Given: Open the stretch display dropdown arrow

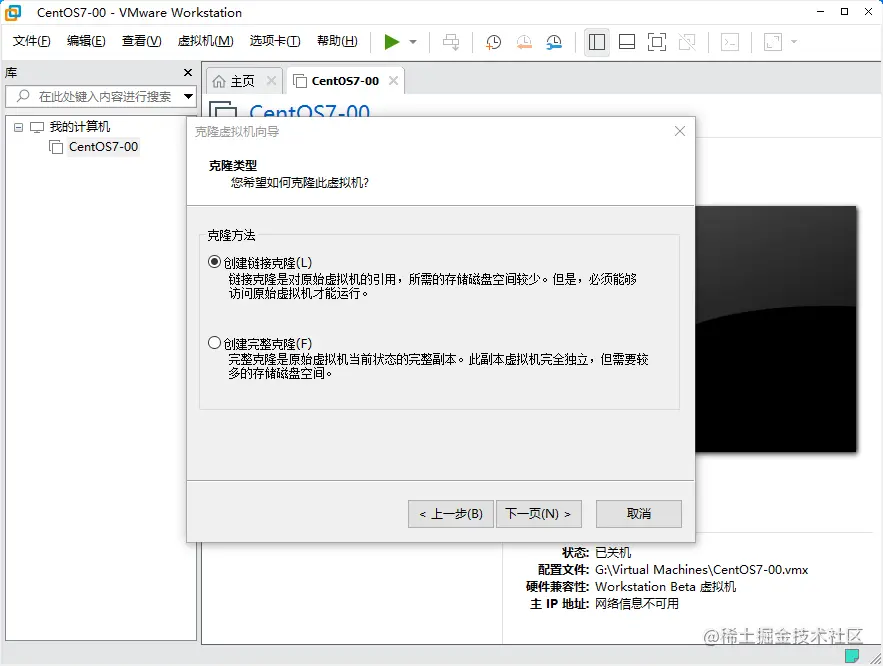Looking at the screenshot, I should click(794, 42).
